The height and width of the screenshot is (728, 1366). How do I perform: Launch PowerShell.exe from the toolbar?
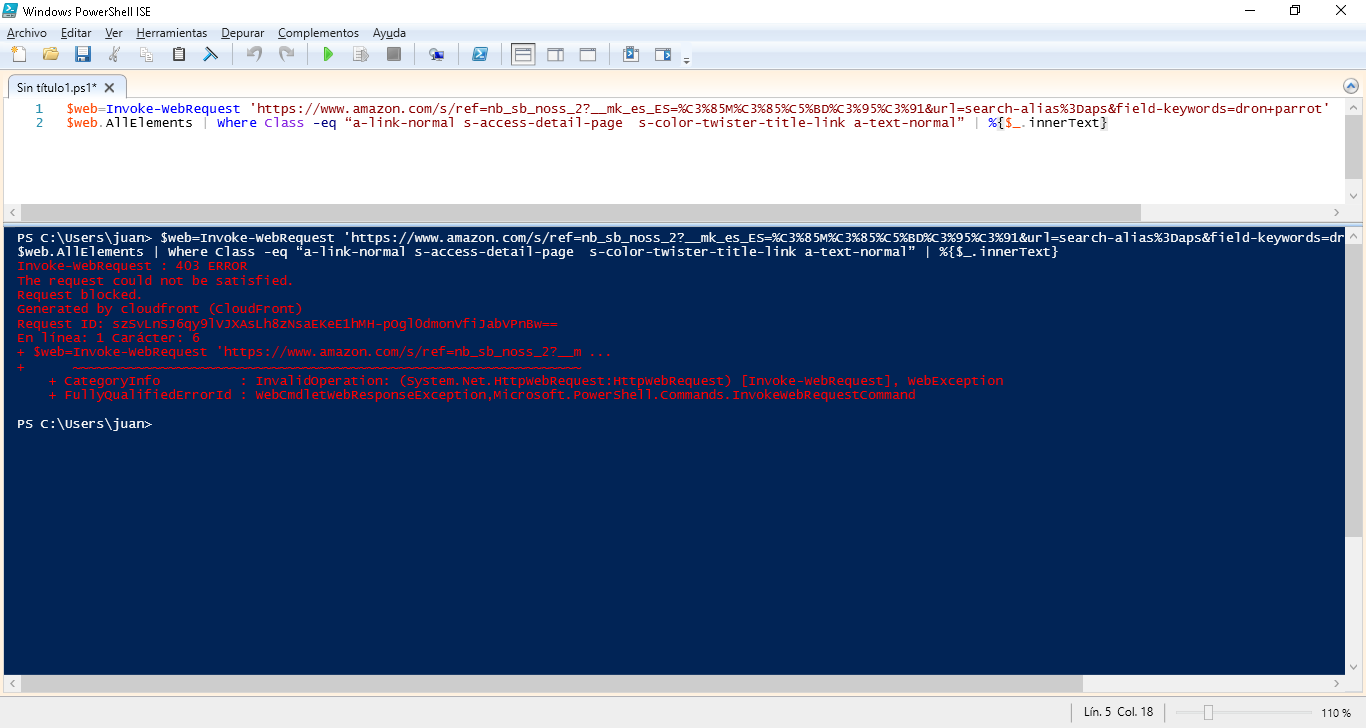coord(480,54)
